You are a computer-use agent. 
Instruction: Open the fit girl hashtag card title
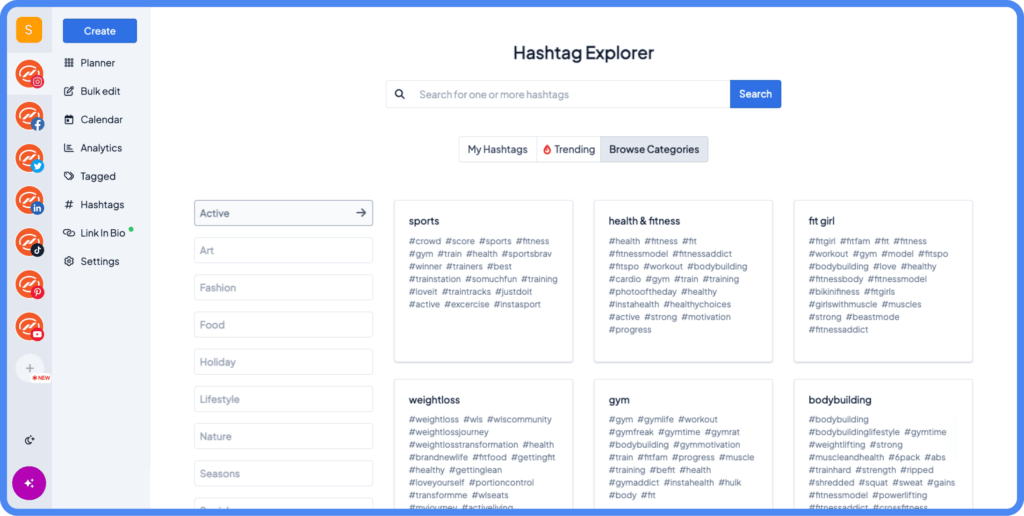(x=822, y=221)
